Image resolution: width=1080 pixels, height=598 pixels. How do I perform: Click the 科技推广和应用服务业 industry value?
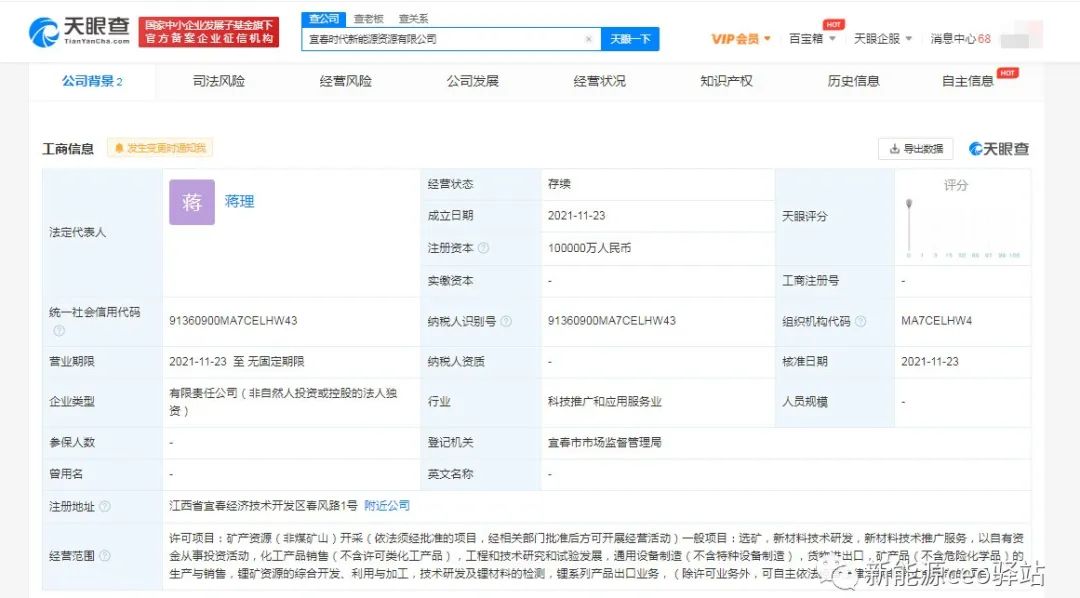click(x=605, y=402)
